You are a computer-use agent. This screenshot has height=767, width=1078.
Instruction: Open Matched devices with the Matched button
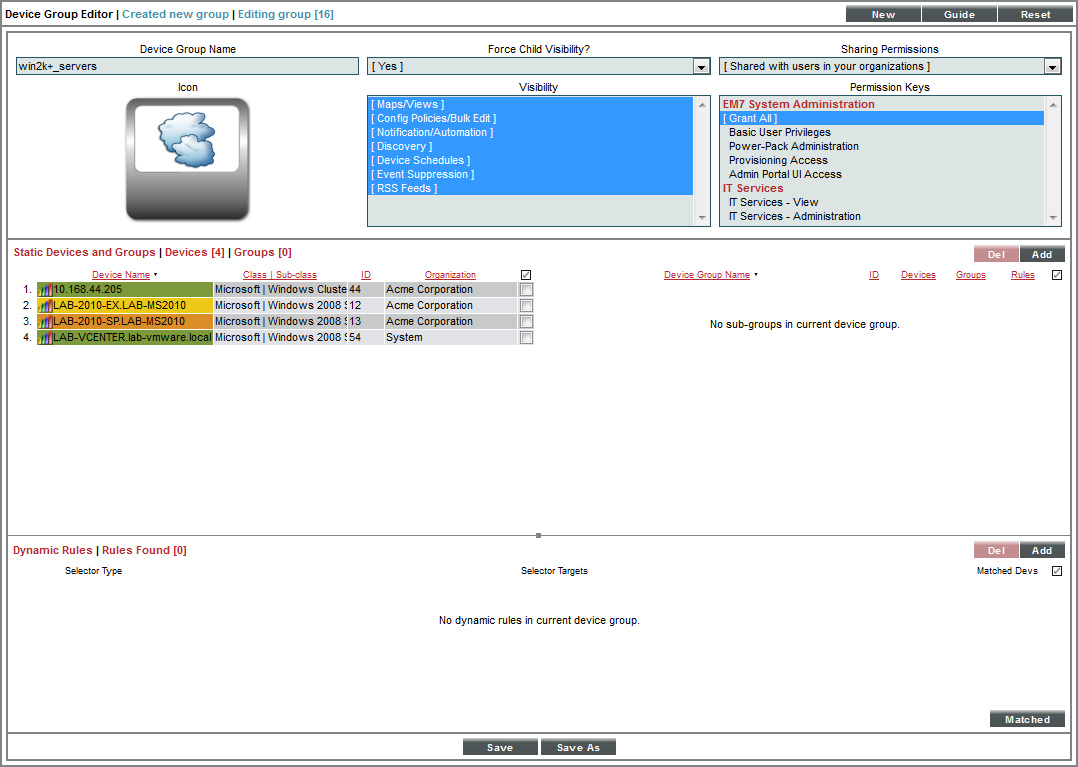1026,718
